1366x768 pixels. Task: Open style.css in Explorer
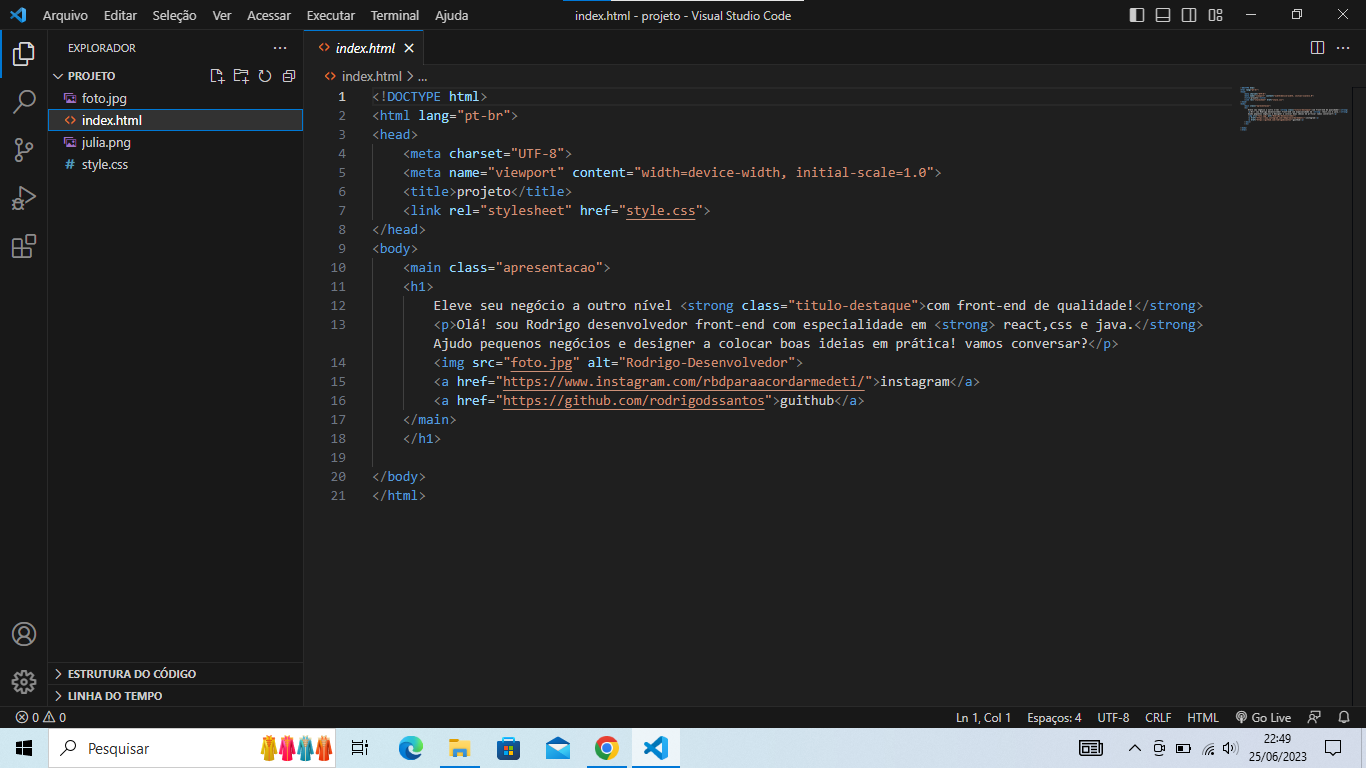pos(175,164)
